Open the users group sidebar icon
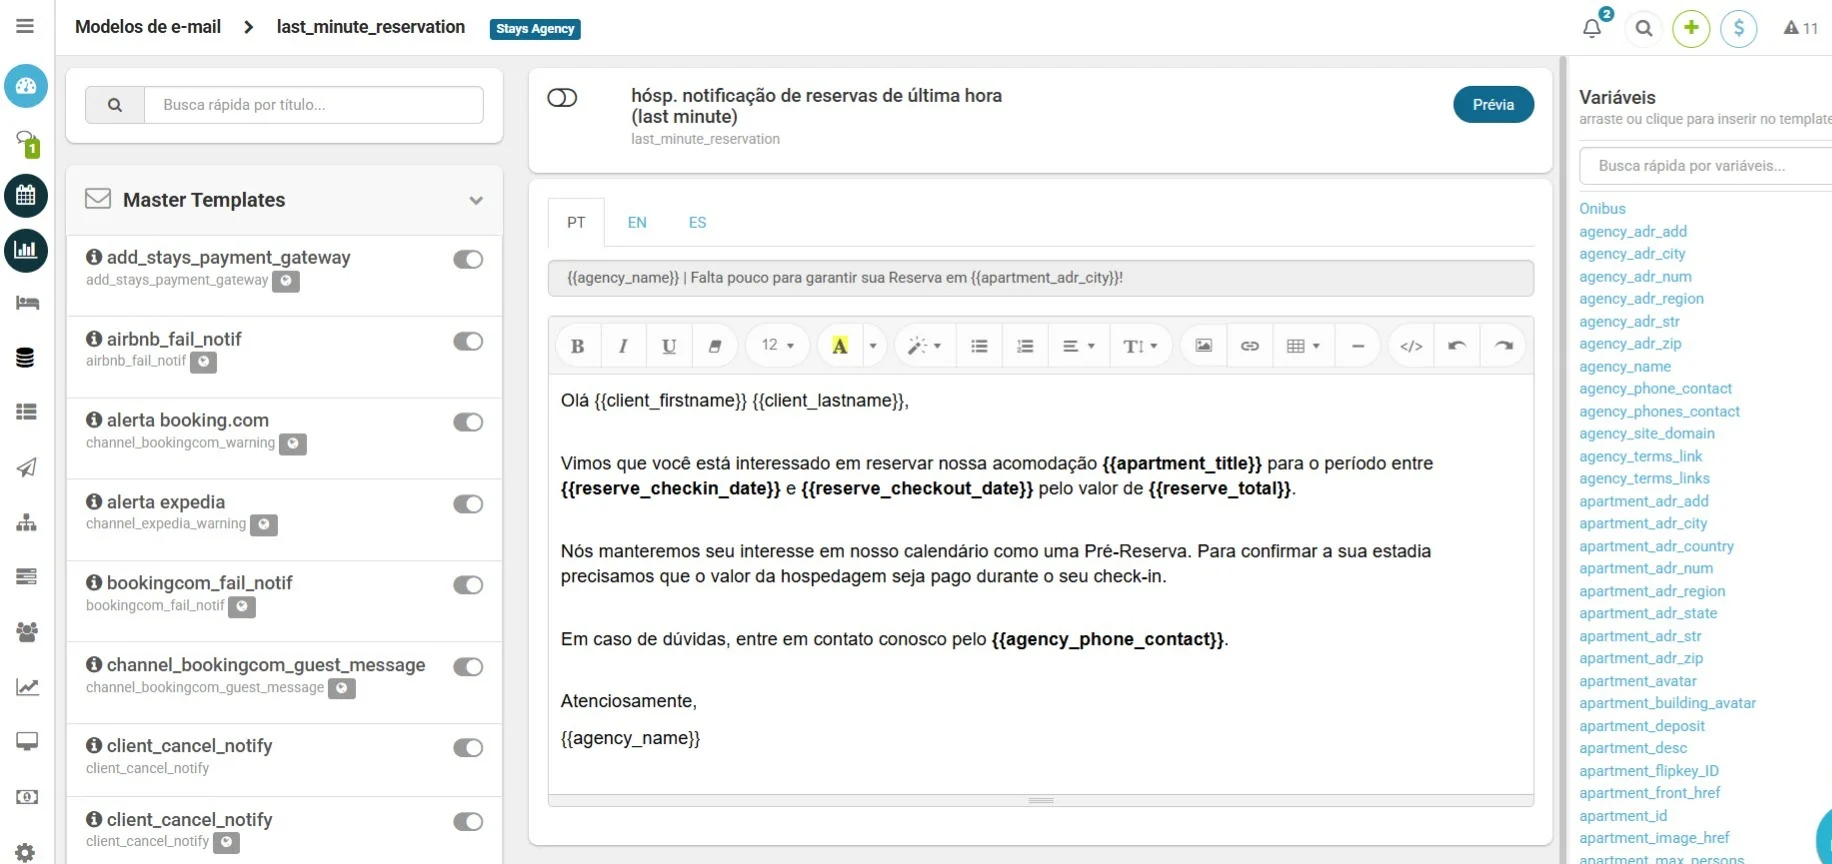This screenshot has height=864, width=1832. tap(27, 631)
